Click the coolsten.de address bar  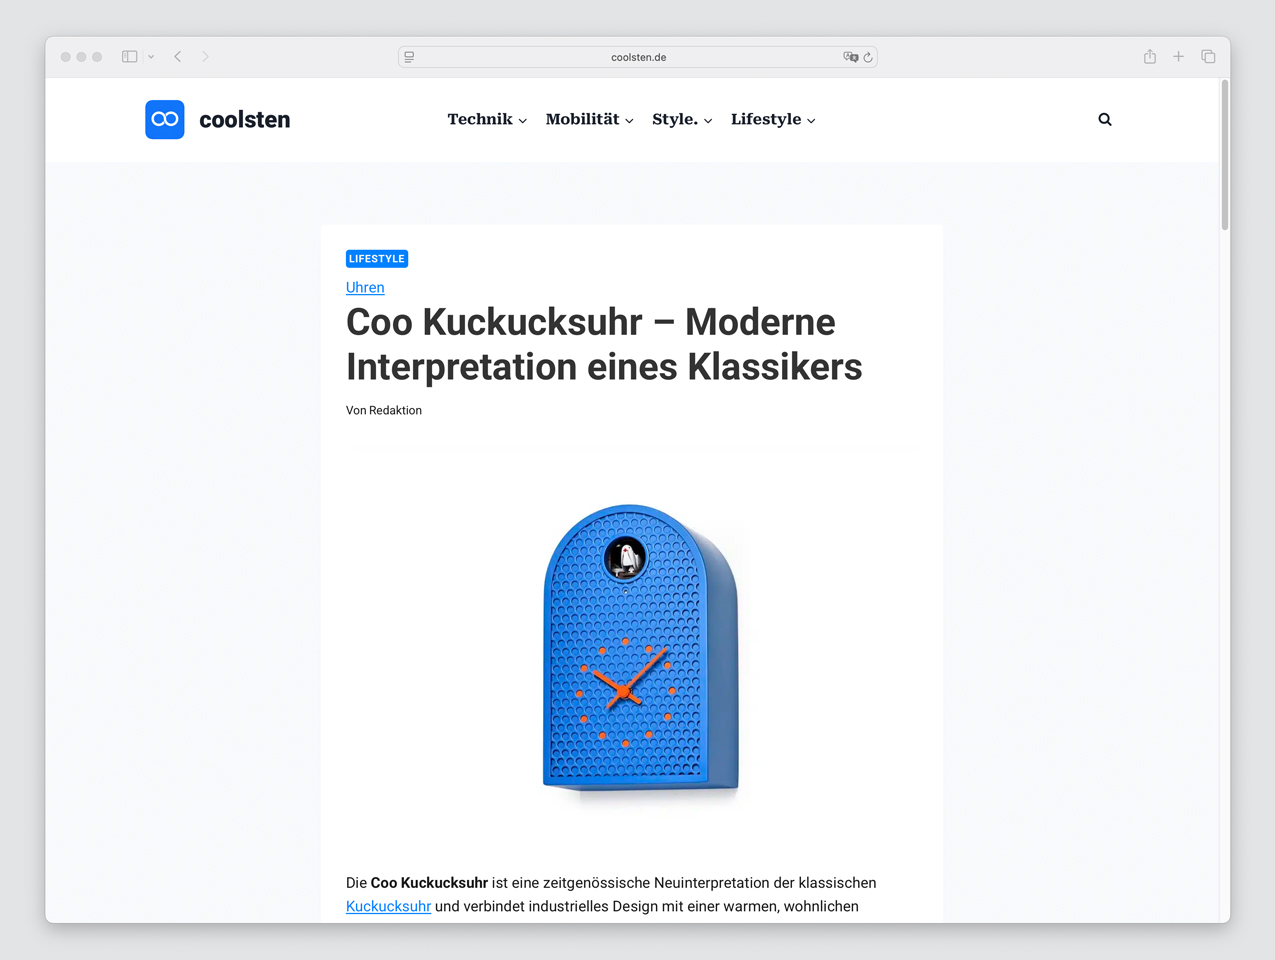638,57
